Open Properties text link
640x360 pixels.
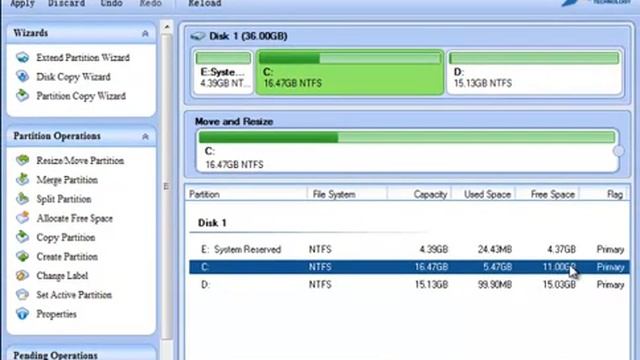(x=56, y=314)
